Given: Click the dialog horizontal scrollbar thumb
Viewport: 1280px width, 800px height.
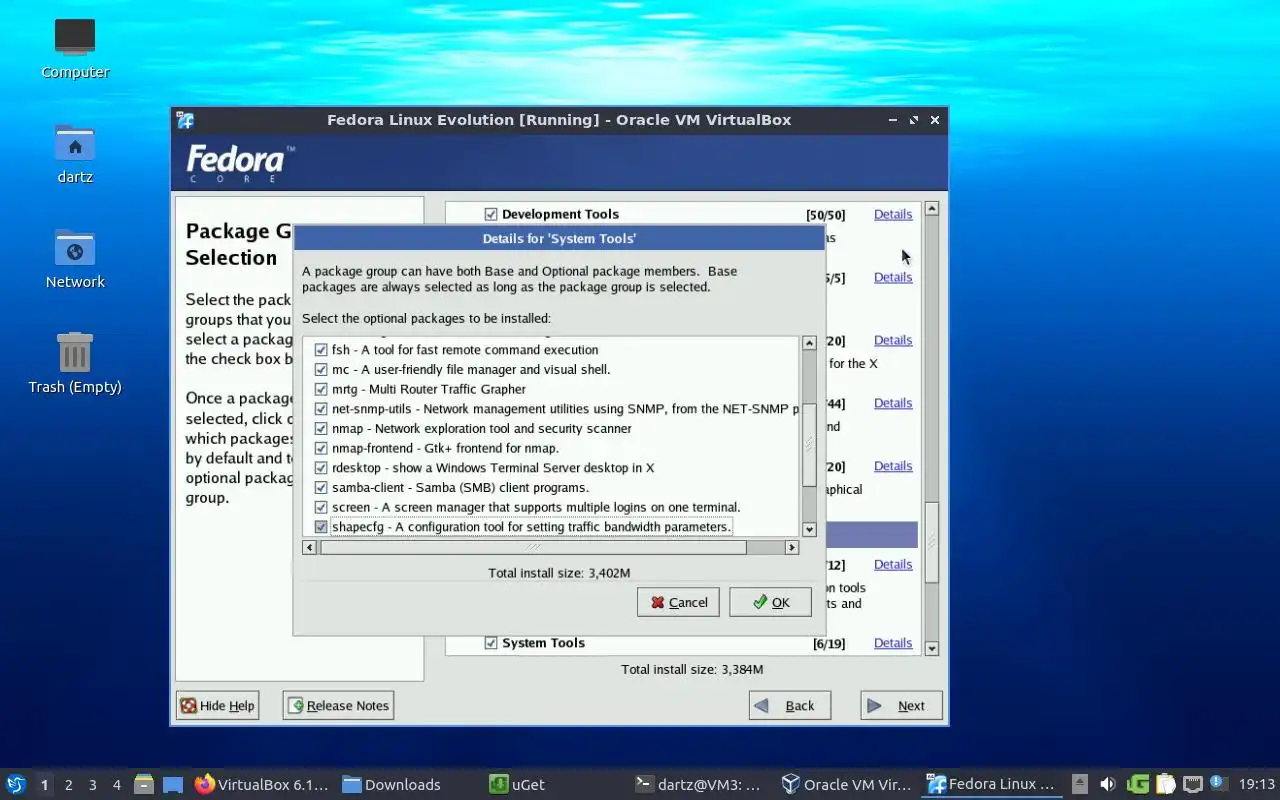Looking at the screenshot, I should [x=533, y=547].
